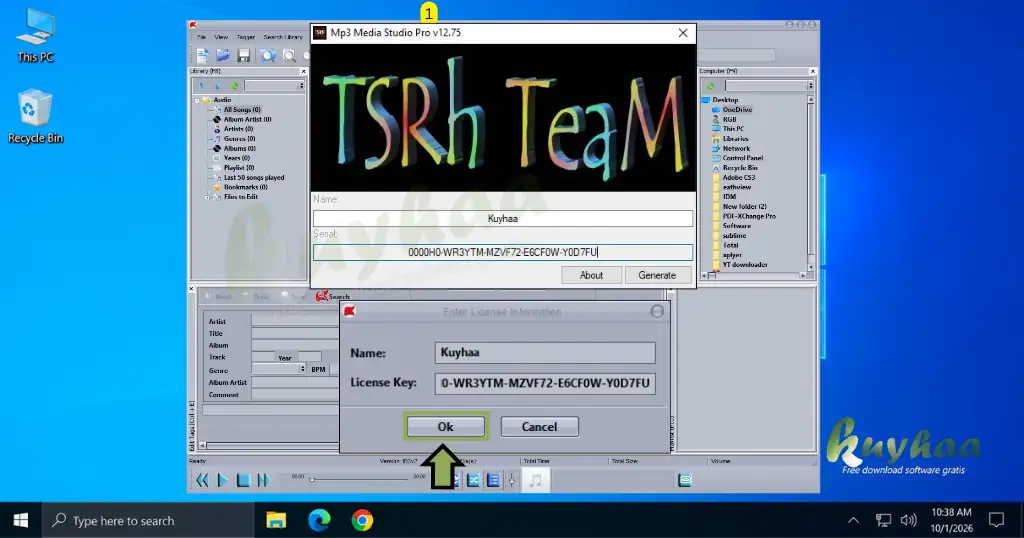Click the volume slider icon in player bar
This screenshot has height=538, width=1024.
pyautogui.click(x=511, y=481)
